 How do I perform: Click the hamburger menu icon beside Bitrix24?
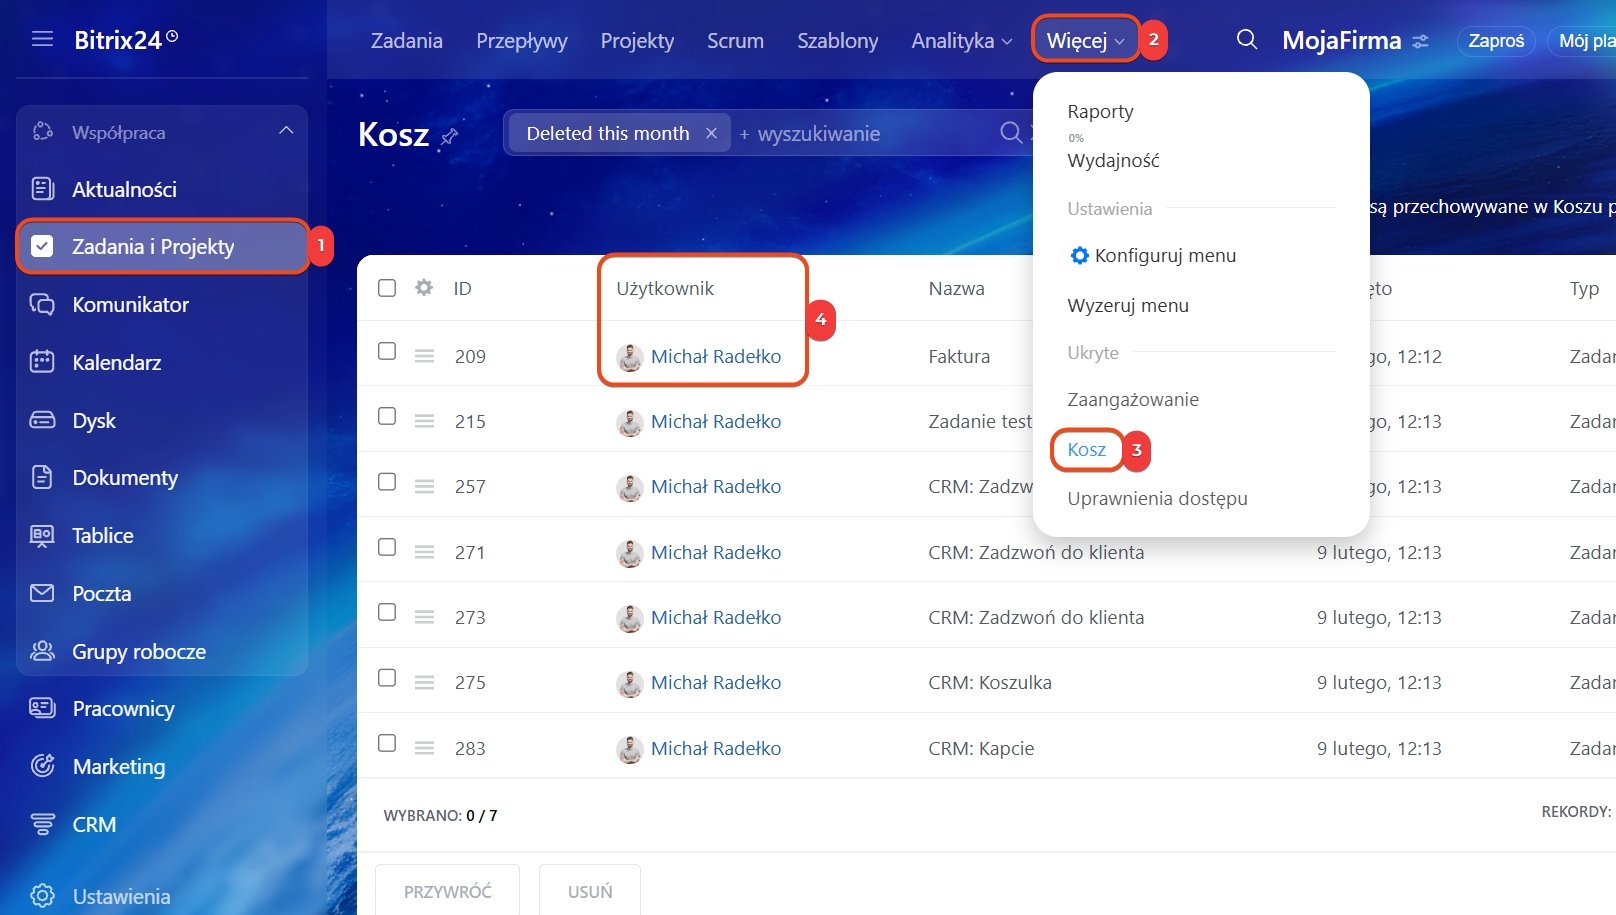pyautogui.click(x=42, y=39)
